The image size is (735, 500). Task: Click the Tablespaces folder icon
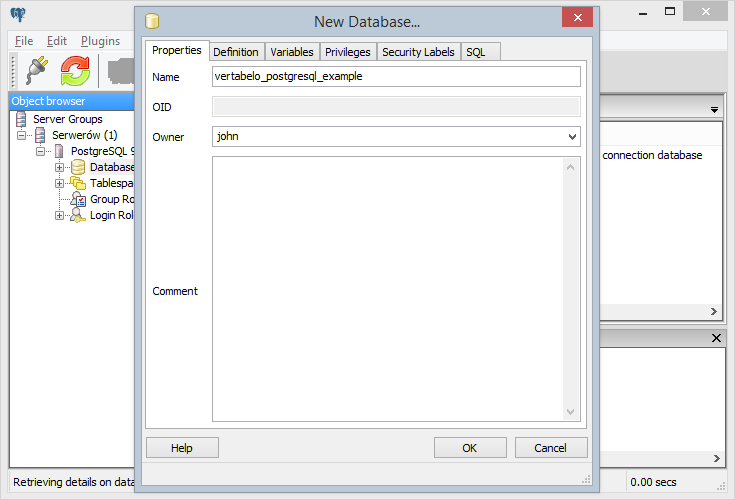coord(78,183)
